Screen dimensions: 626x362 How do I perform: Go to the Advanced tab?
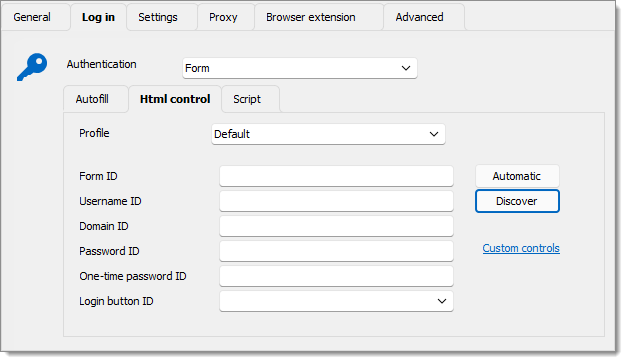419,18
